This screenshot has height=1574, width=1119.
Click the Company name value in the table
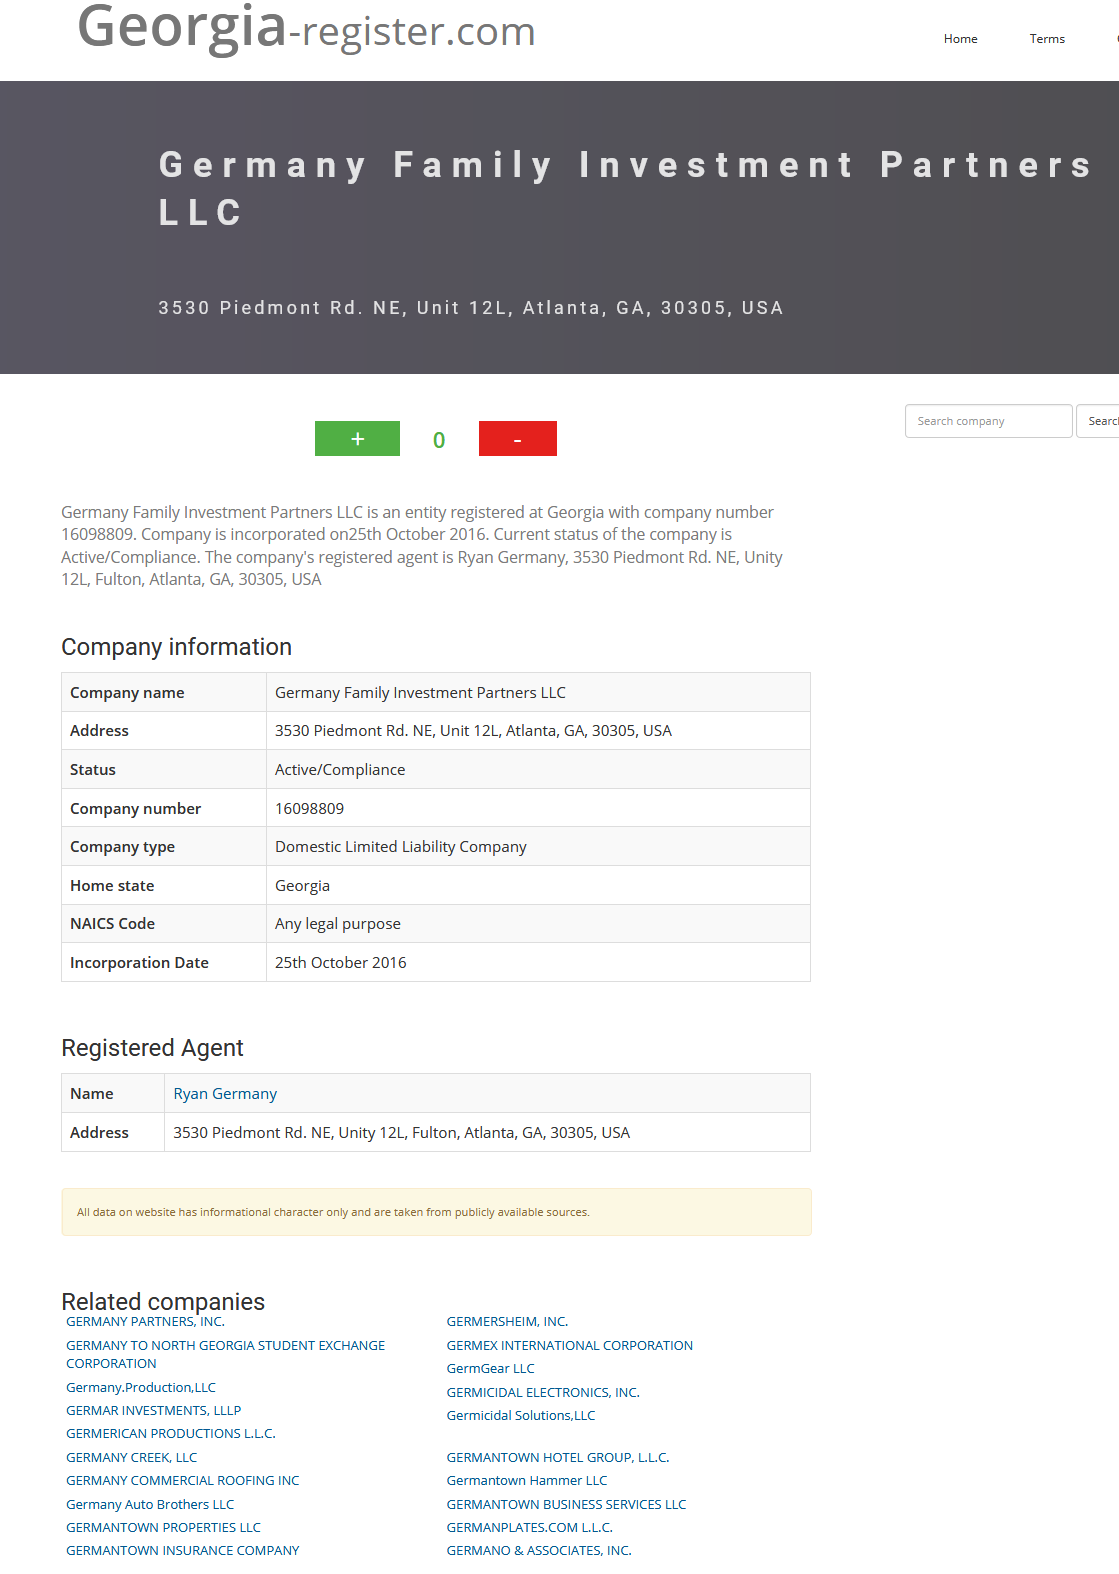[x=420, y=693]
